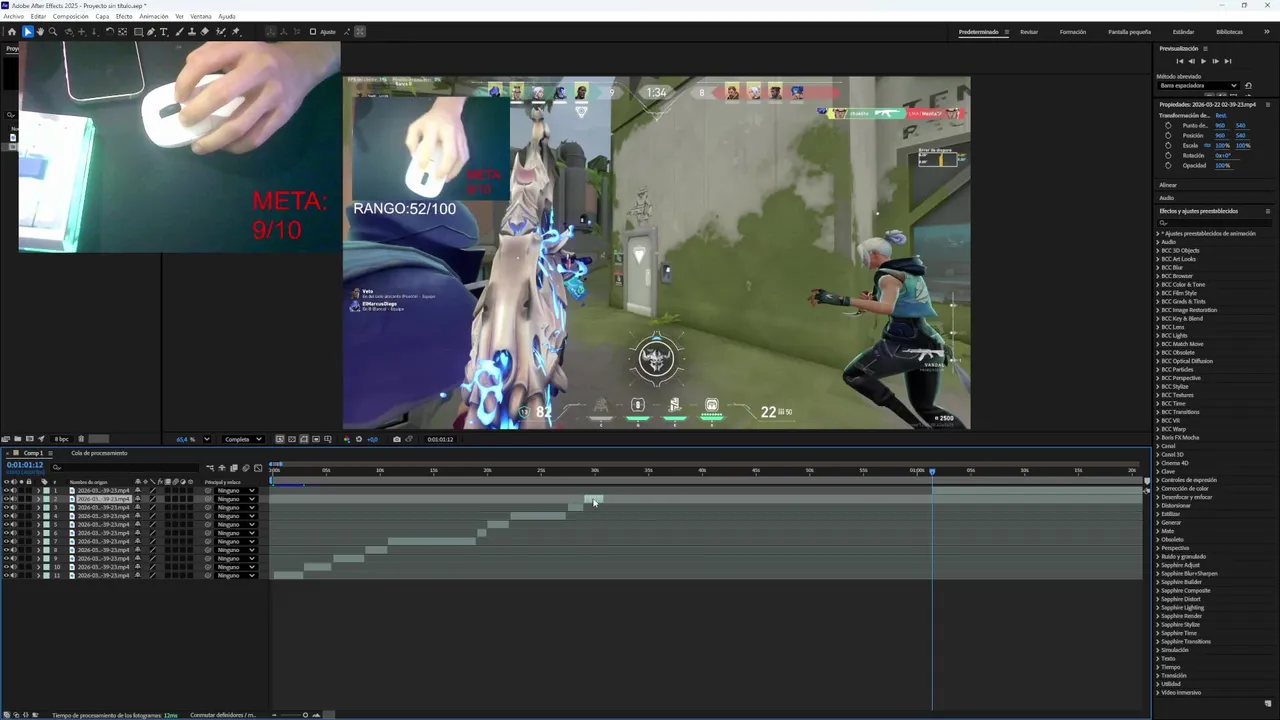Expand the Sapphire Lighting category
The width and height of the screenshot is (1280, 720).
pos(1159,607)
